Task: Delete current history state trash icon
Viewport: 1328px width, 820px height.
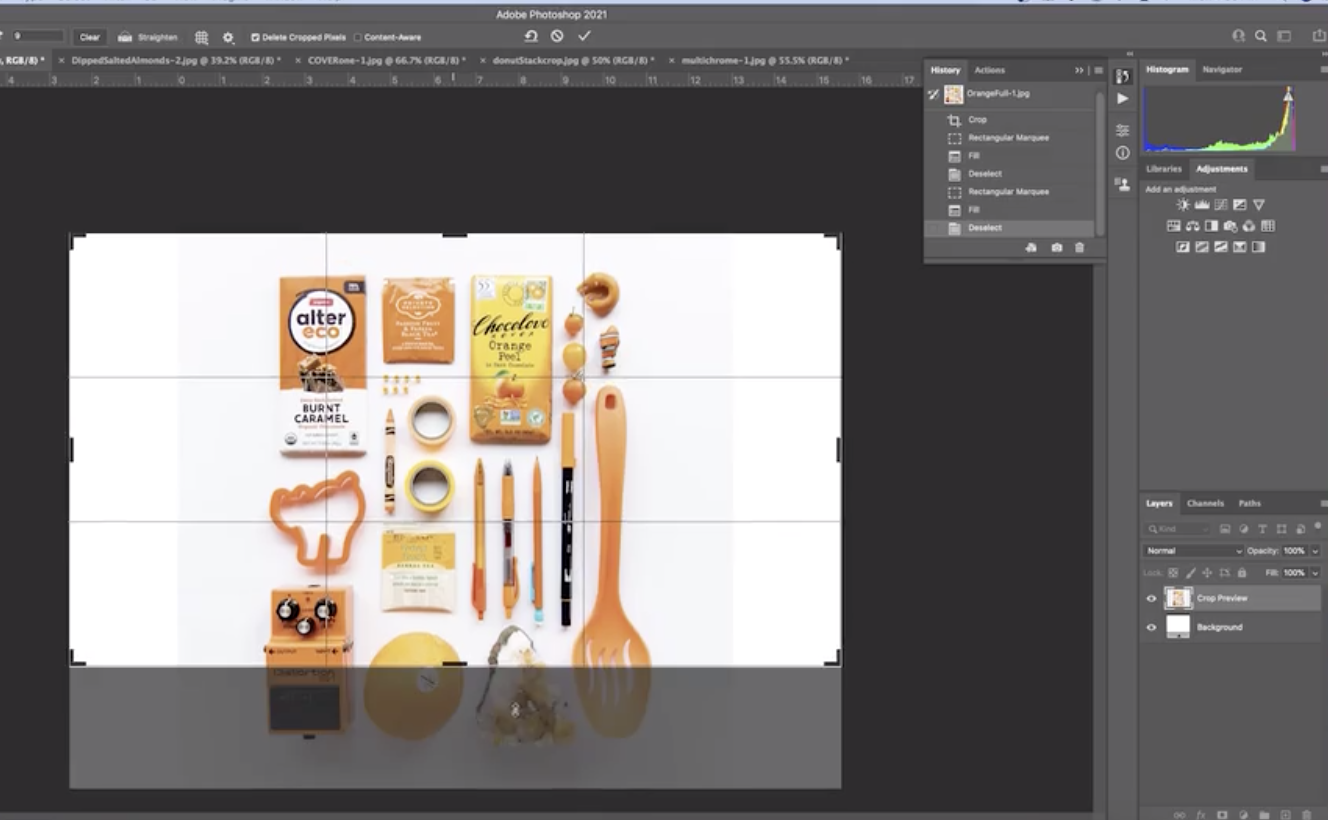Action: 1079,247
